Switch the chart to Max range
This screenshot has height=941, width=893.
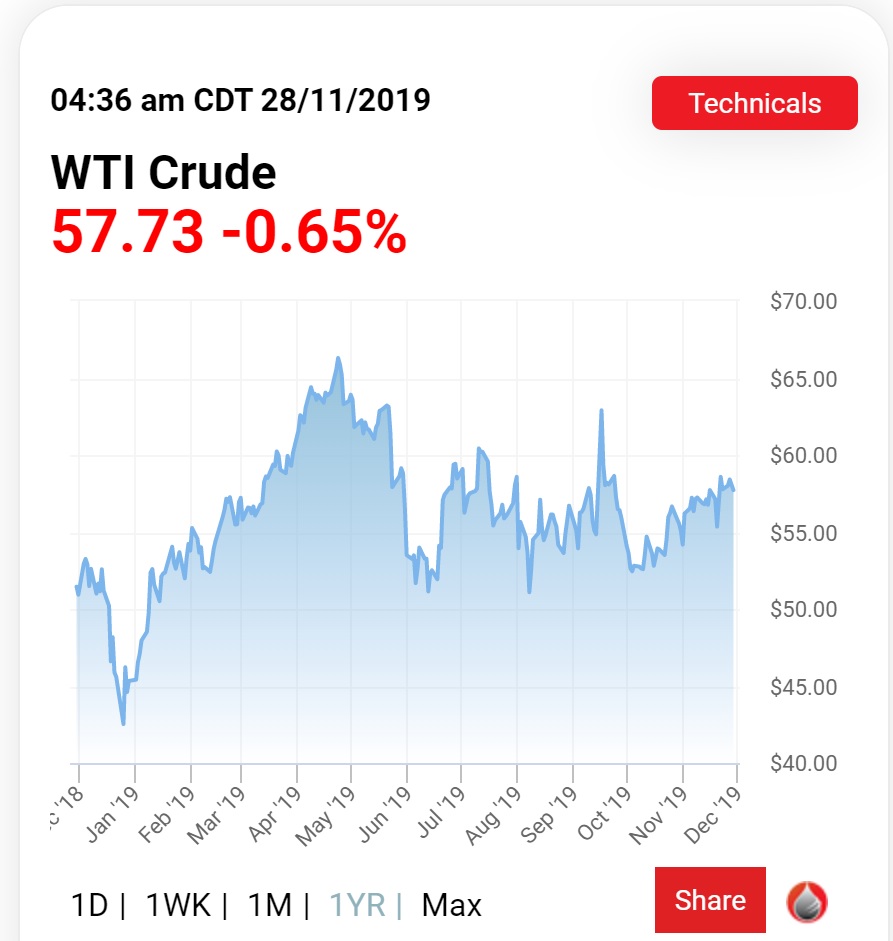pos(451,905)
